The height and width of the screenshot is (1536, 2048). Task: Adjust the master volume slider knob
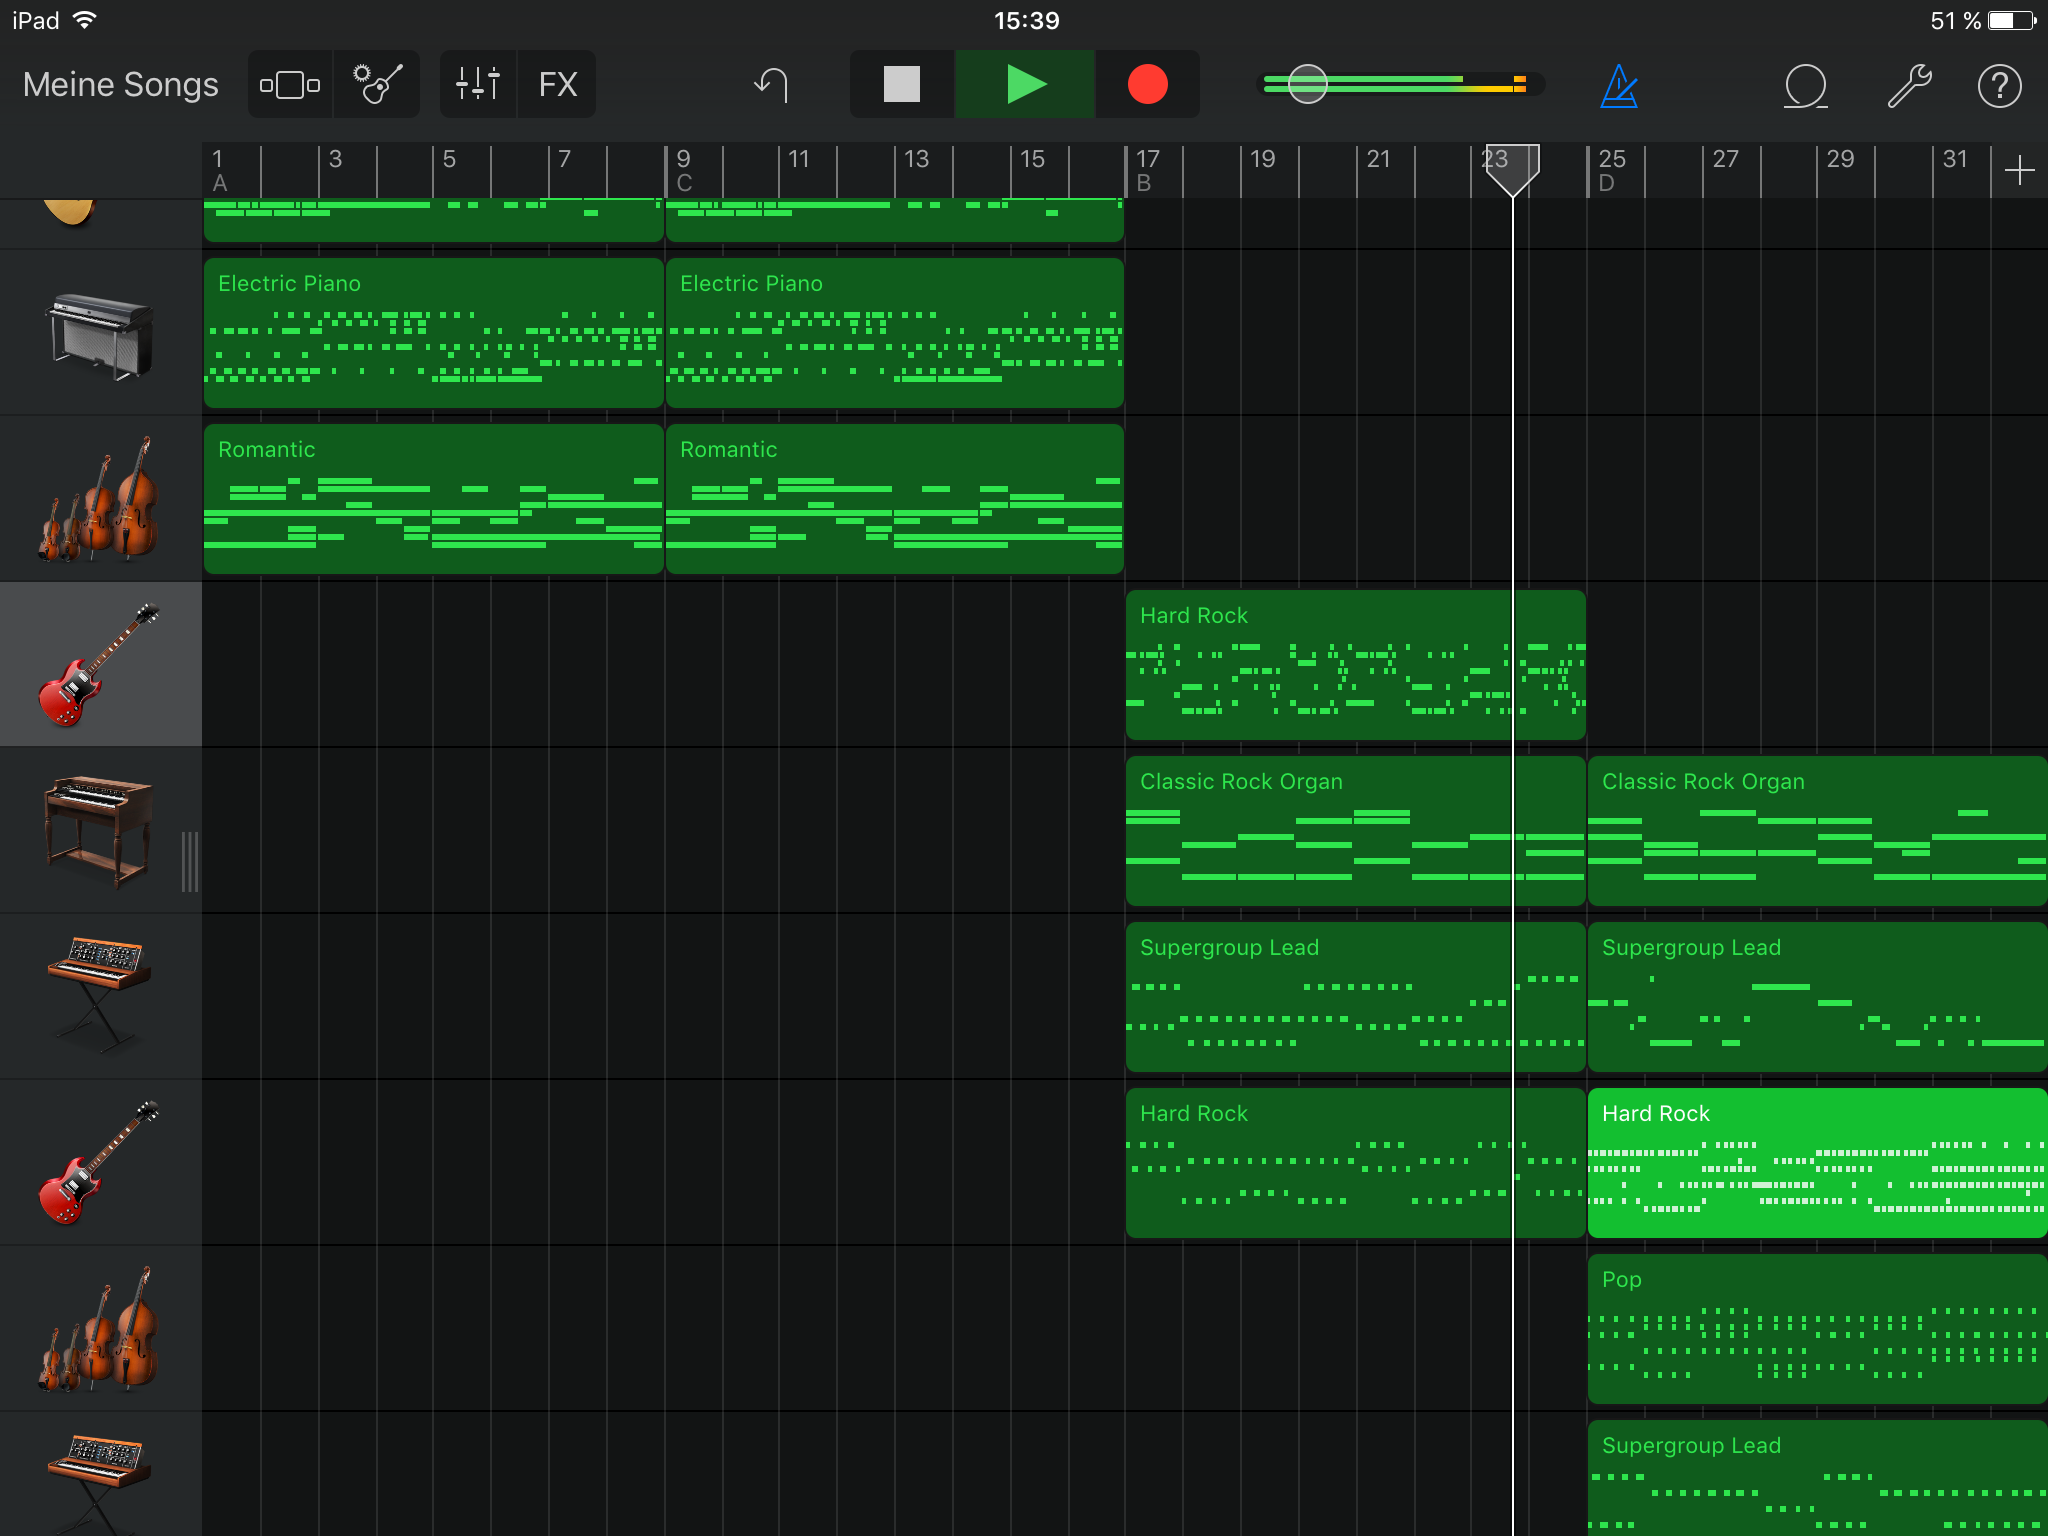pyautogui.click(x=1307, y=85)
